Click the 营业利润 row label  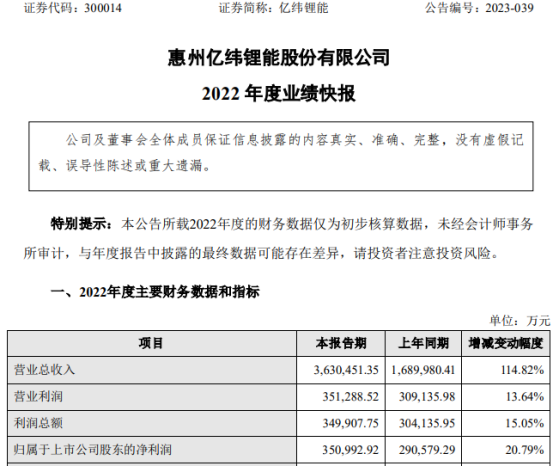[38, 396]
